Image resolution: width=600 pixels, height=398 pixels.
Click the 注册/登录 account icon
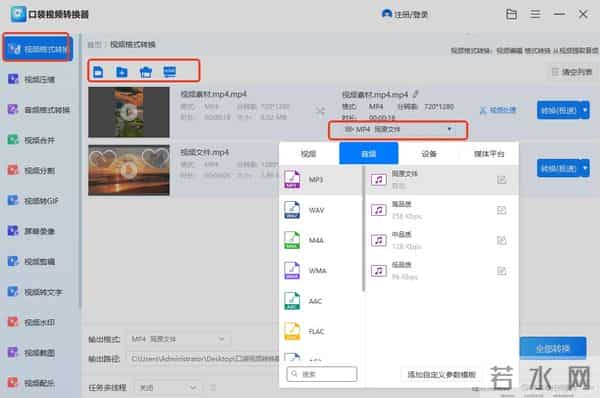tap(387, 14)
